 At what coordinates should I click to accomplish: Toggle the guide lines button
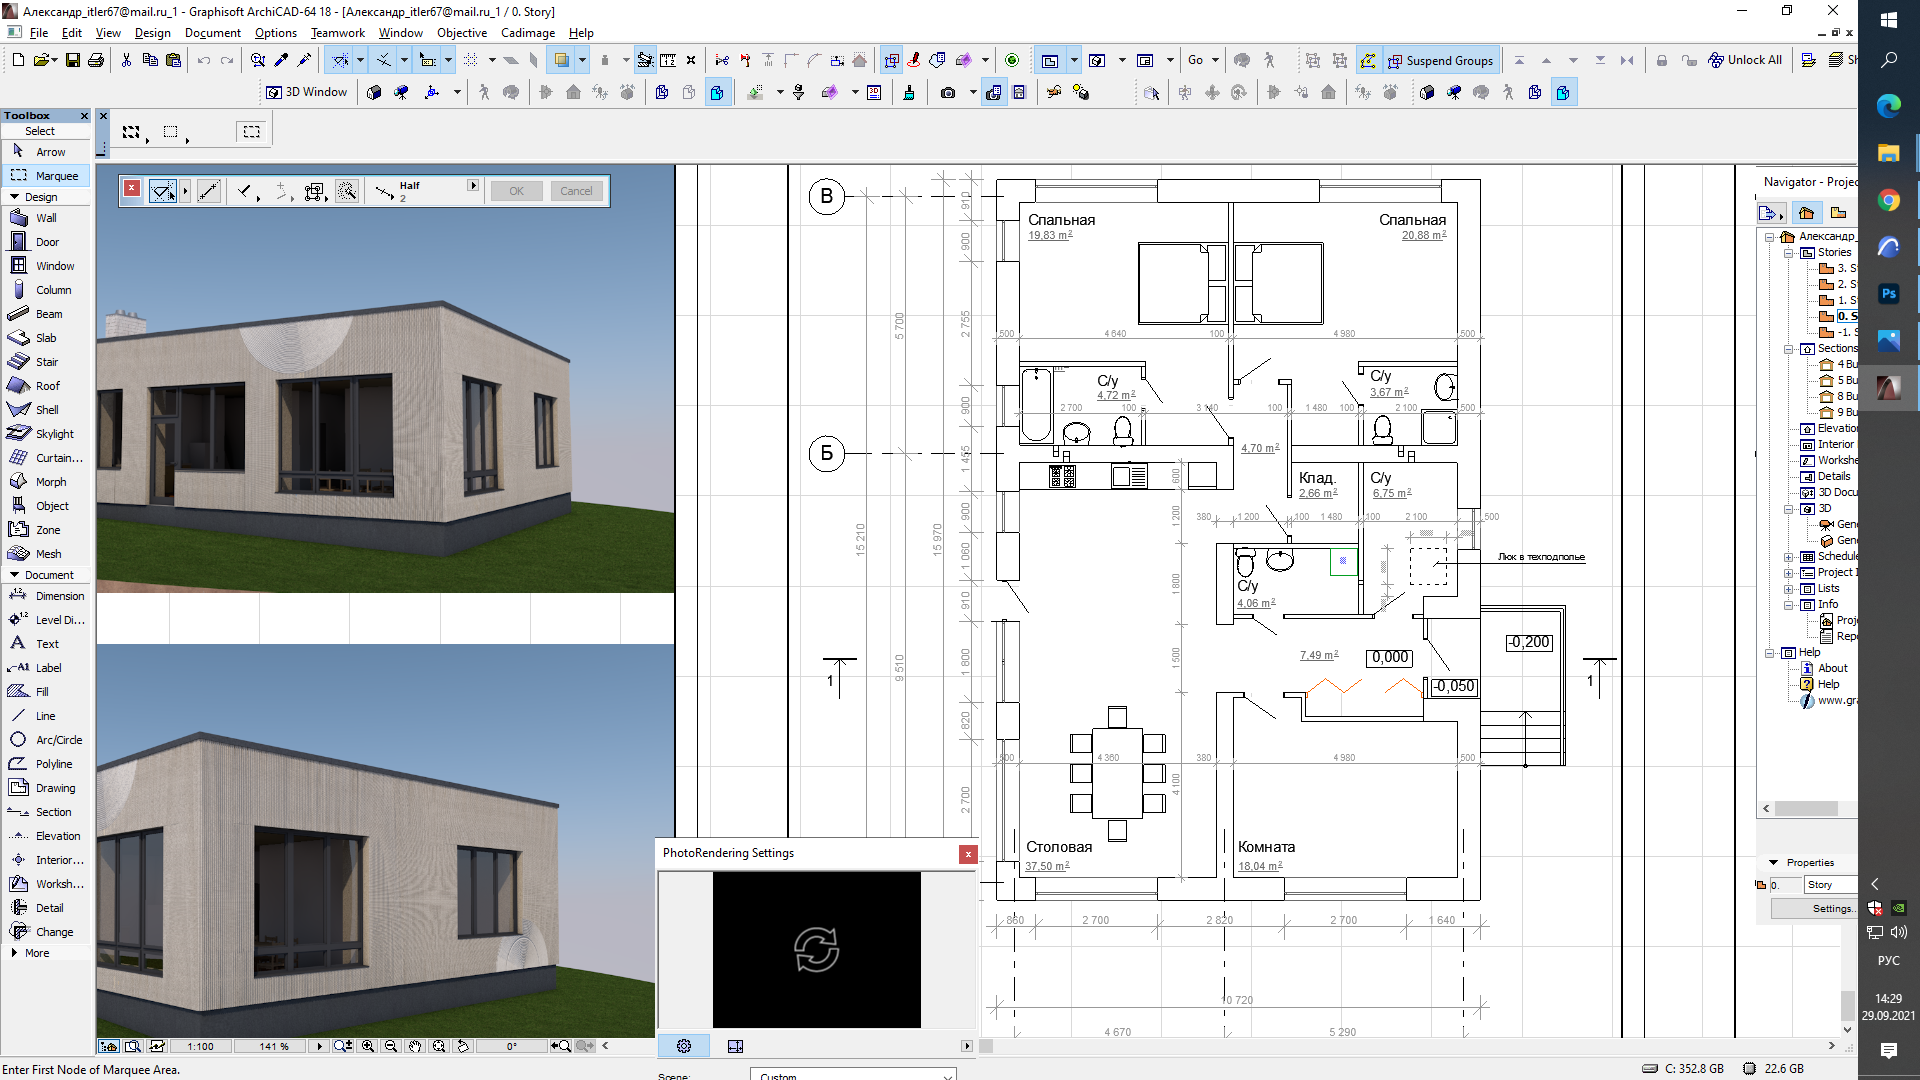click(340, 60)
